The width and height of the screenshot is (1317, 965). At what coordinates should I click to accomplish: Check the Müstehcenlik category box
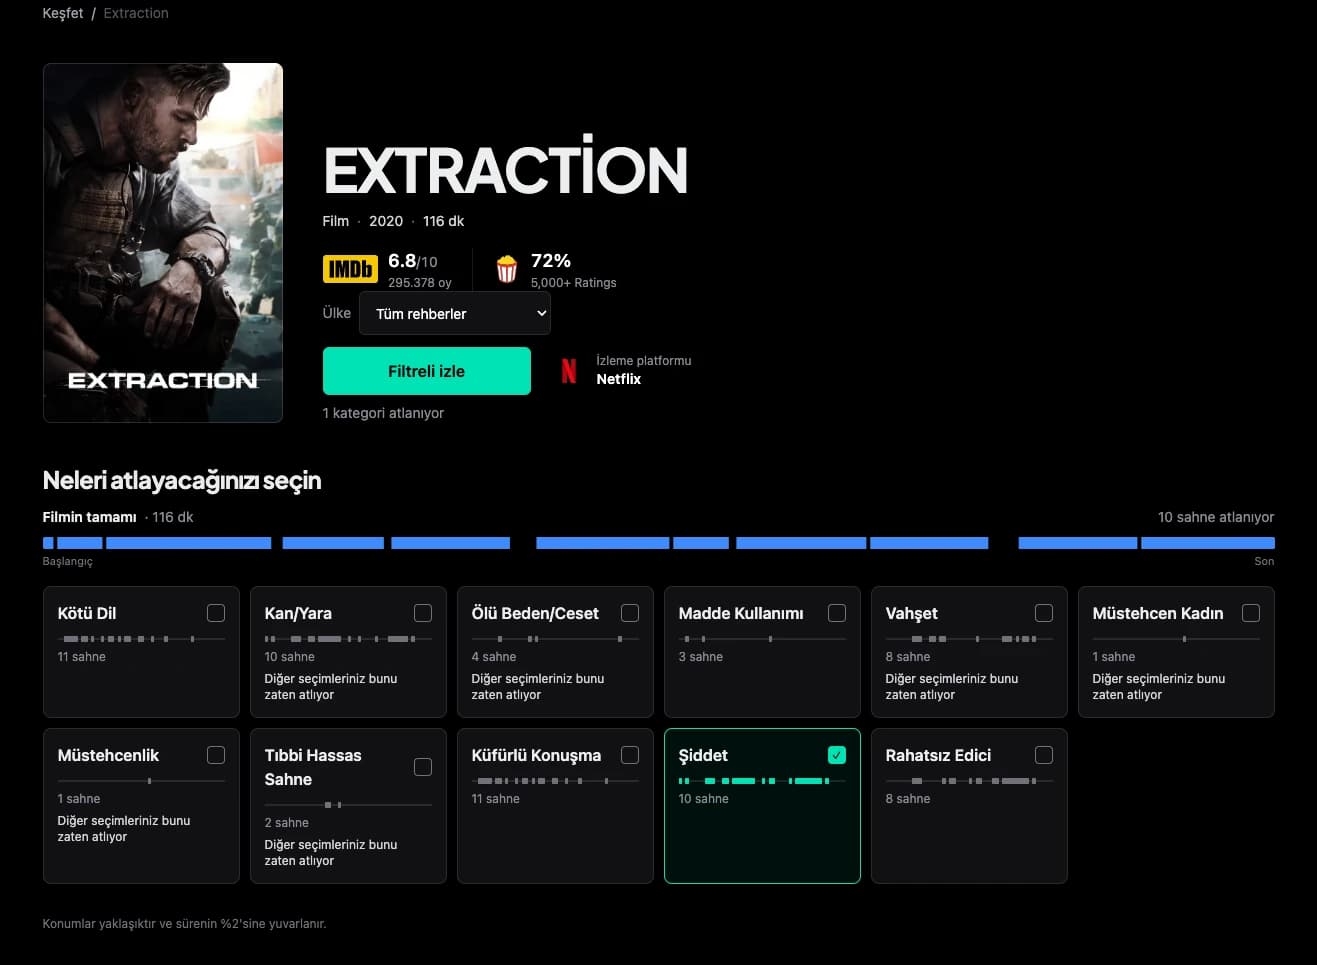click(216, 755)
